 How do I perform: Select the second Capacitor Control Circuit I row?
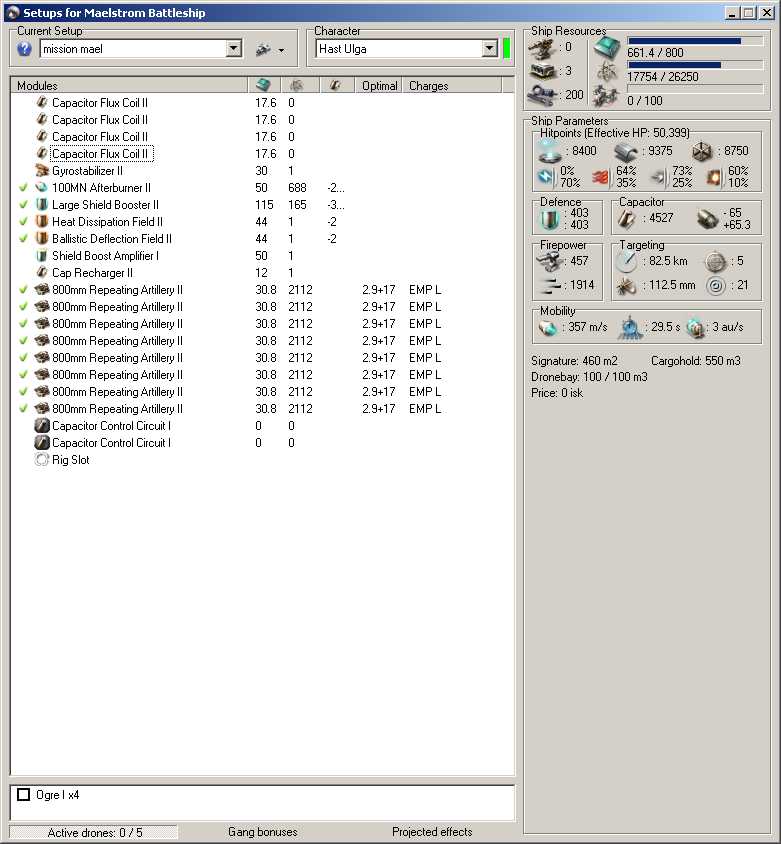(111, 442)
